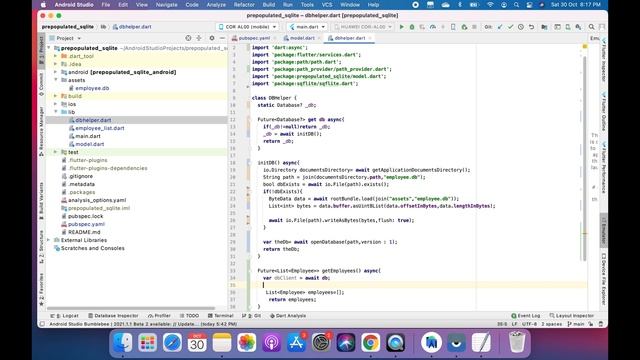This screenshot has width=640, height=360.
Task: Run the app with the green play button
Action: click(x=402, y=27)
